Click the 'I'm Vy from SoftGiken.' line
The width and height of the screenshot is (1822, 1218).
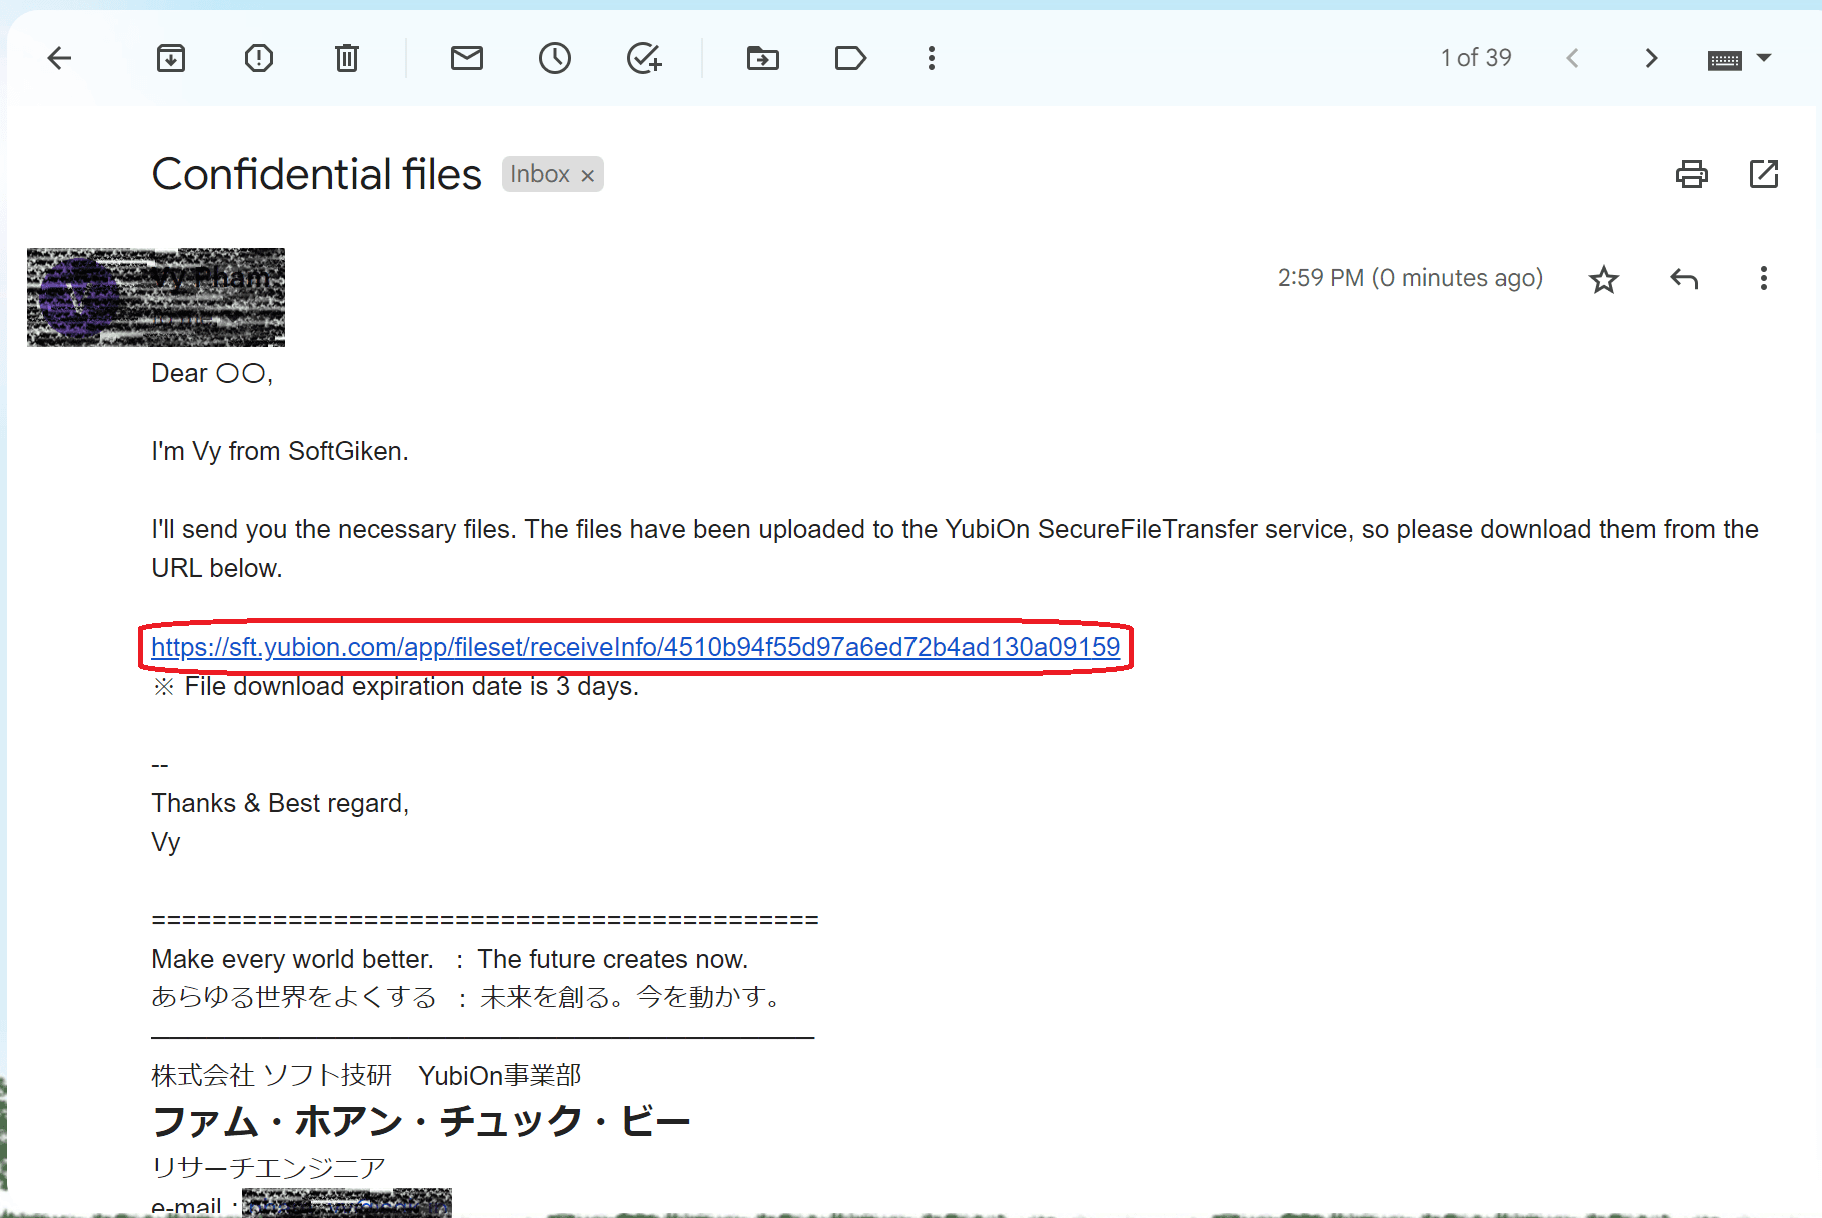(280, 451)
